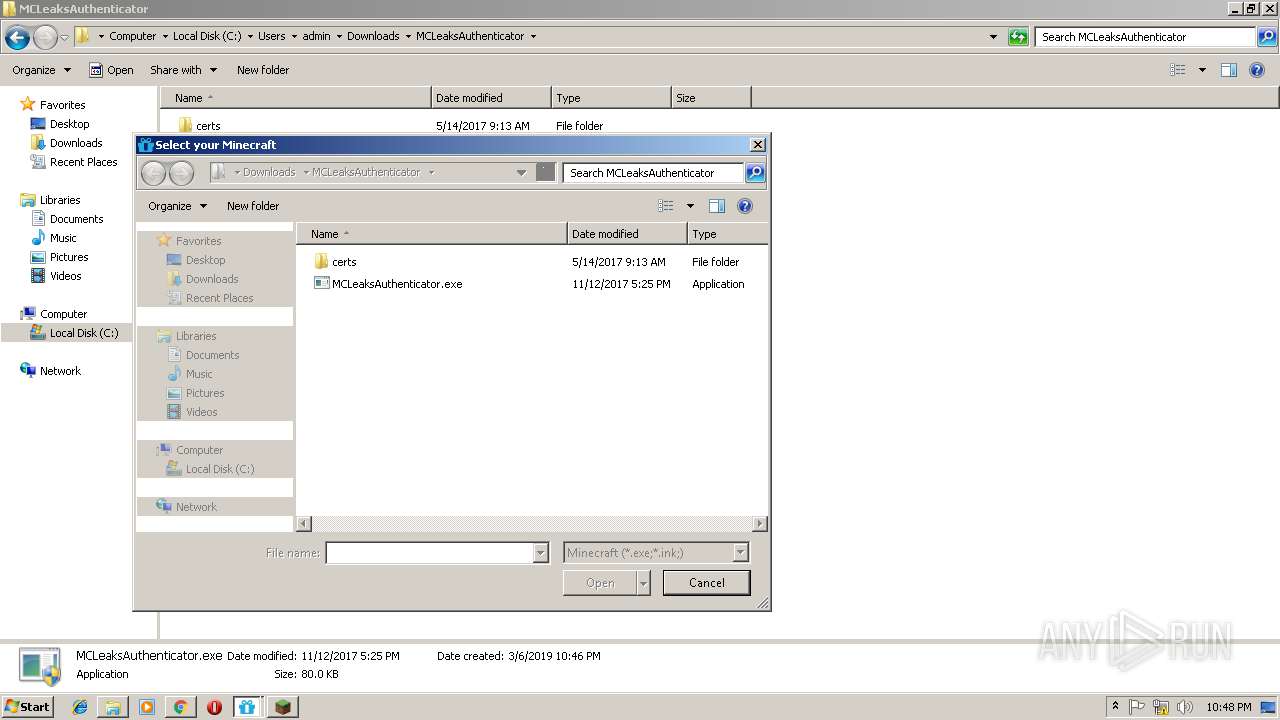Sort the dialog list by Type column

pyautogui.click(x=727, y=234)
